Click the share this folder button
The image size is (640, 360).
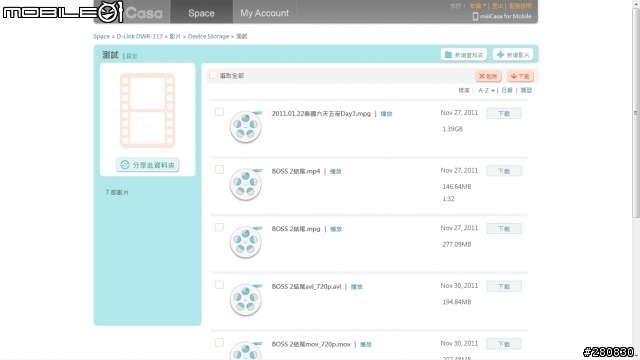[147, 165]
